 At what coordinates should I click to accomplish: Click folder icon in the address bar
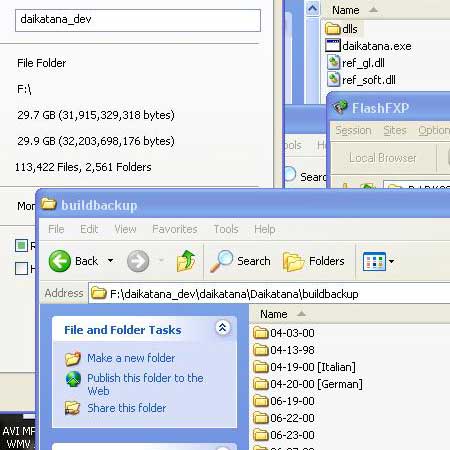point(99,293)
